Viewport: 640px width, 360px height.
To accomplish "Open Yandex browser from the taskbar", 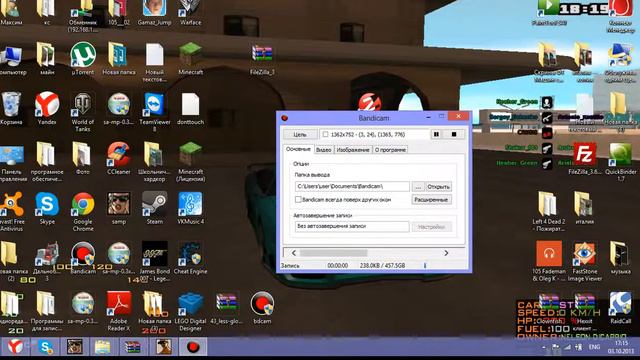I will (16, 347).
